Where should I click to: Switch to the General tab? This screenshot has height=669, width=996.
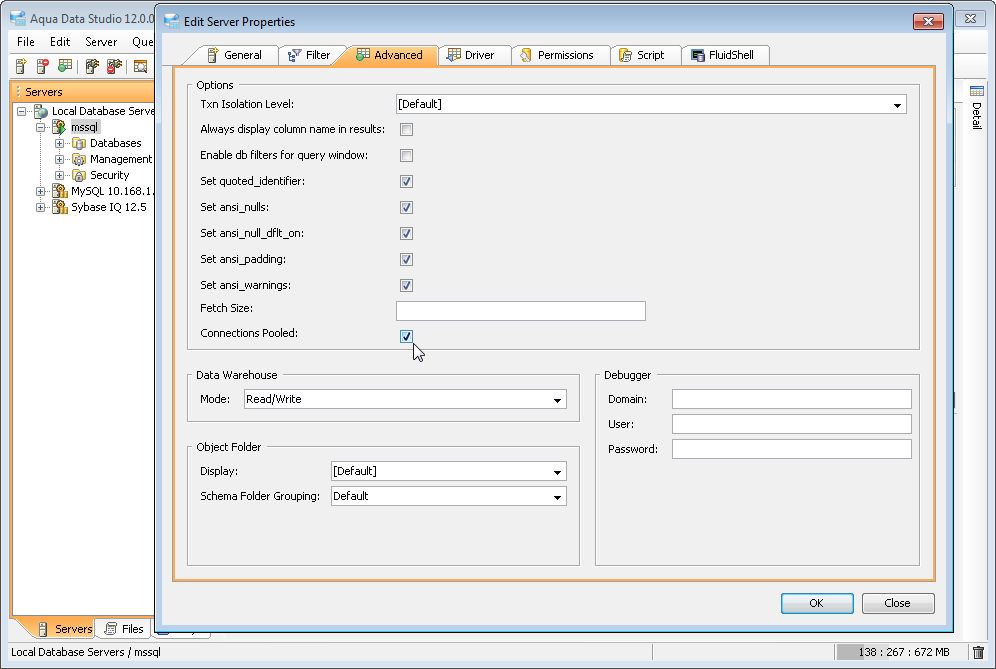(234, 55)
